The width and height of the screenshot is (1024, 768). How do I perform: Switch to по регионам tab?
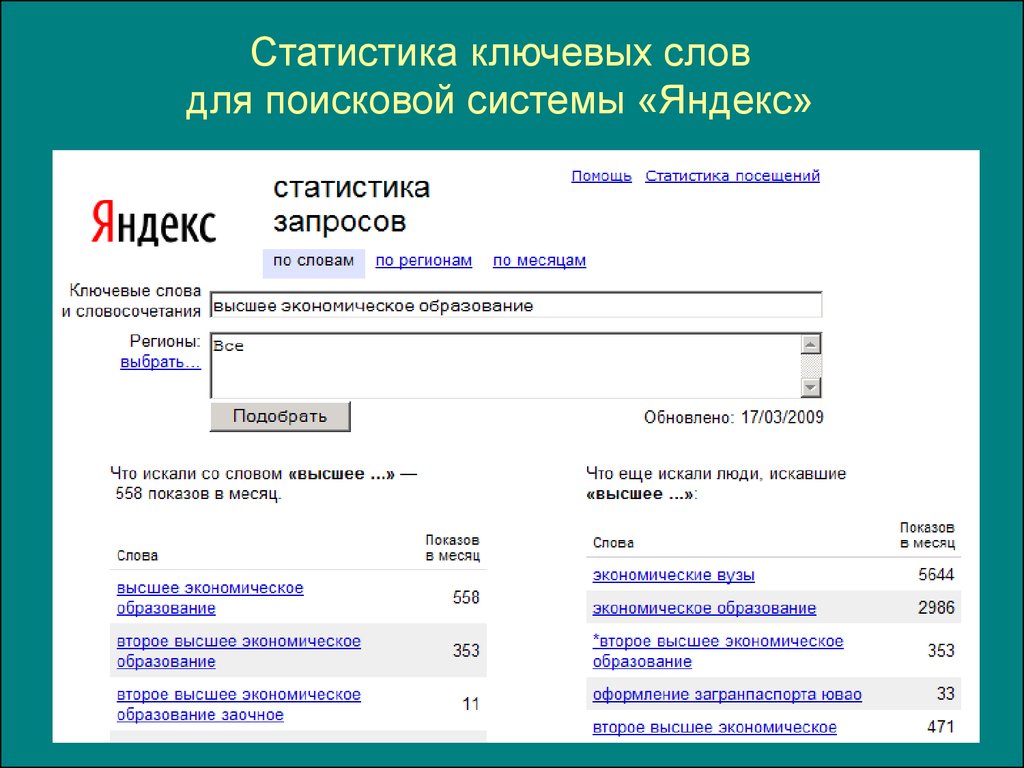[x=424, y=261]
